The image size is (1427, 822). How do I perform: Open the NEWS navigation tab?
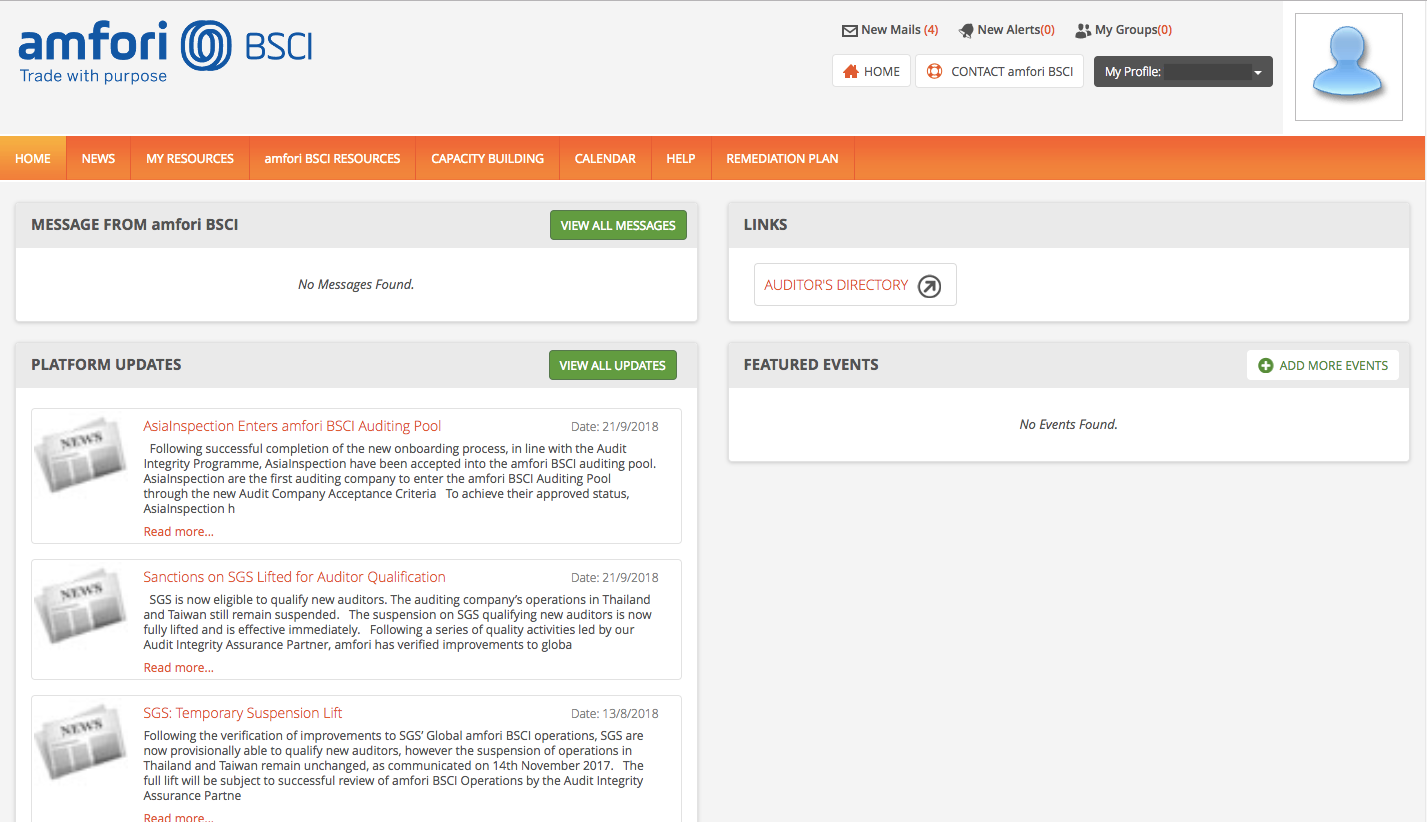[98, 158]
